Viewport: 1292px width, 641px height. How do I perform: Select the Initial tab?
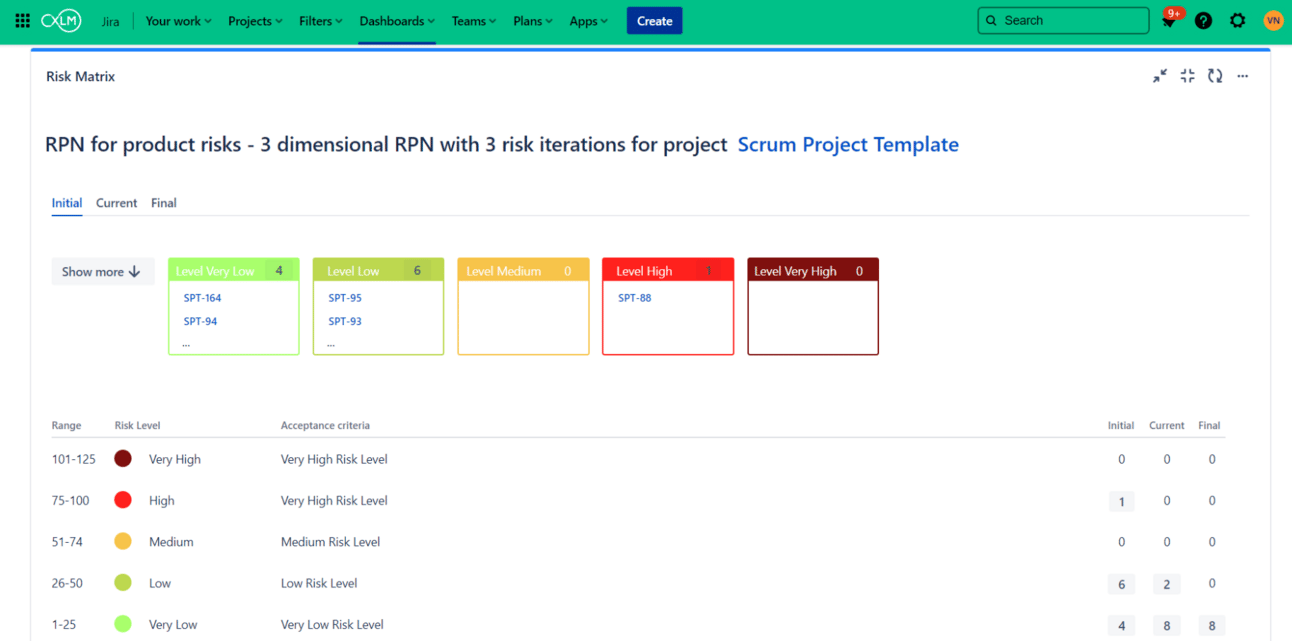point(67,203)
